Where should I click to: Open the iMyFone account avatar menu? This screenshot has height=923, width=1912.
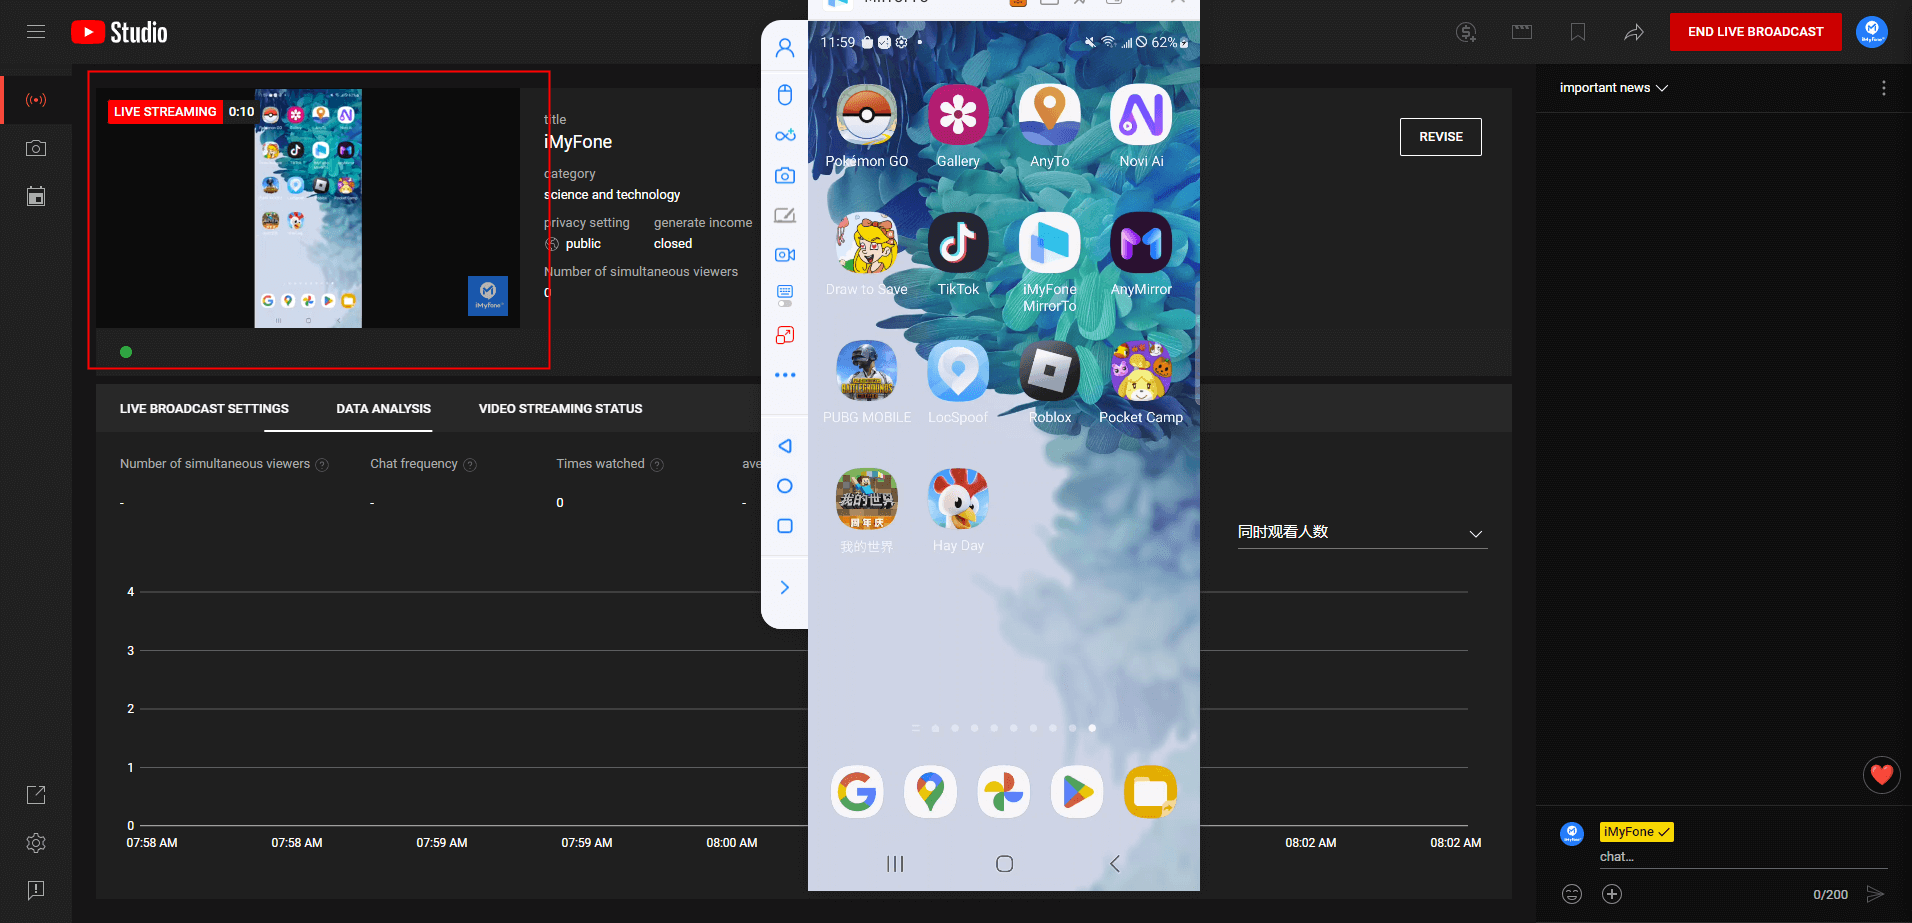pos(1872,32)
